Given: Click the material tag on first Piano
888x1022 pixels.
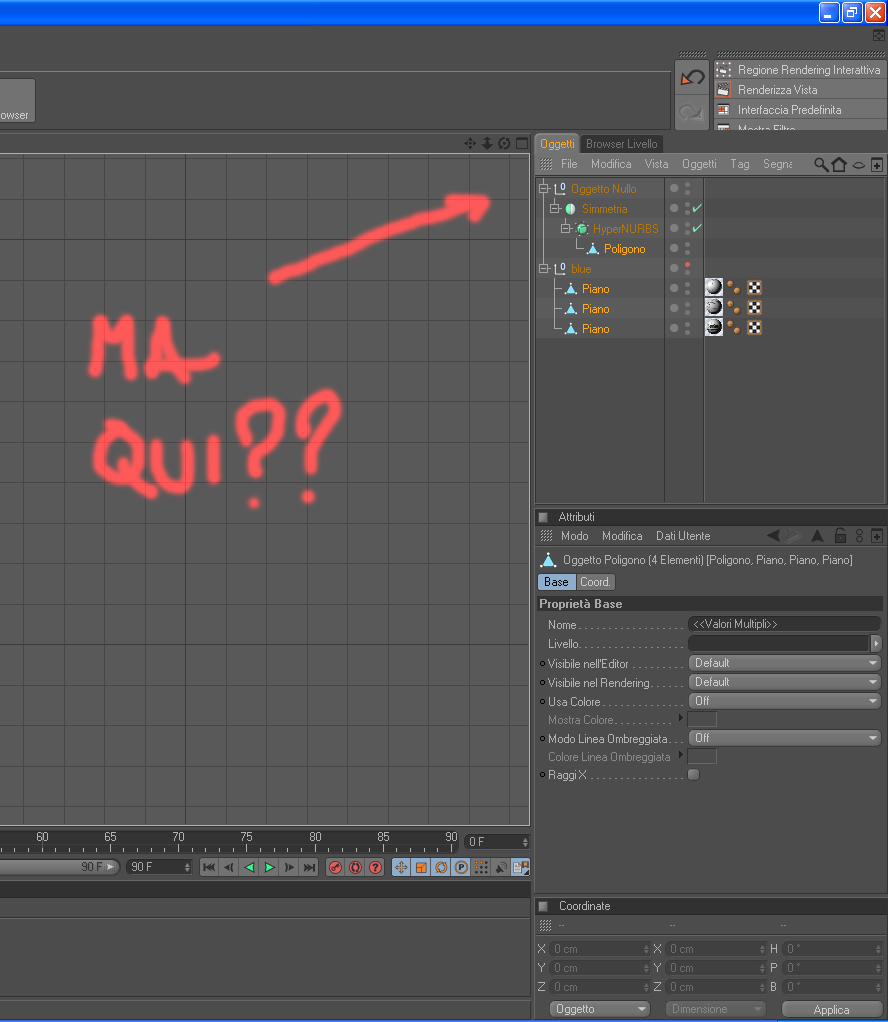Looking at the screenshot, I should tap(714, 287).
